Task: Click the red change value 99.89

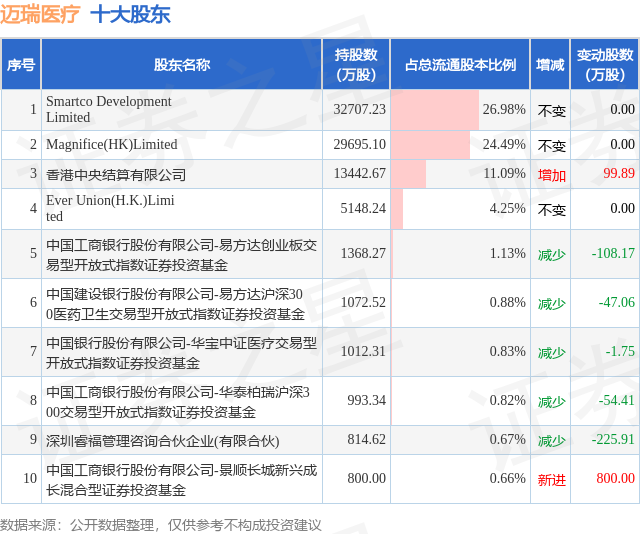Action: coord(619,173)
